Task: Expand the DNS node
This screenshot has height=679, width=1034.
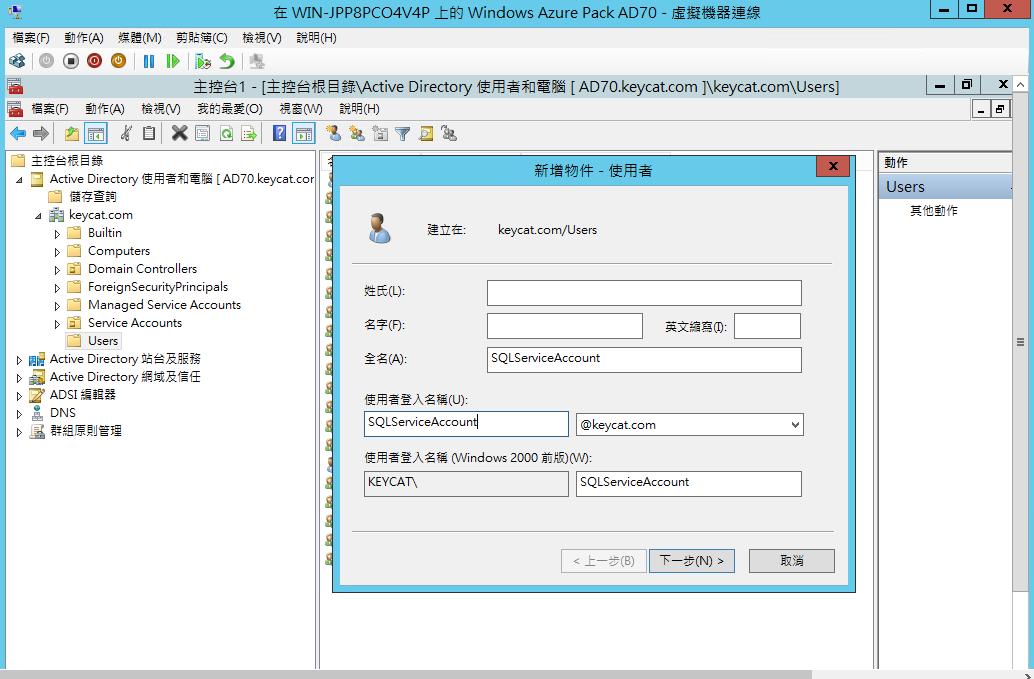Action: tap(19, 413)
